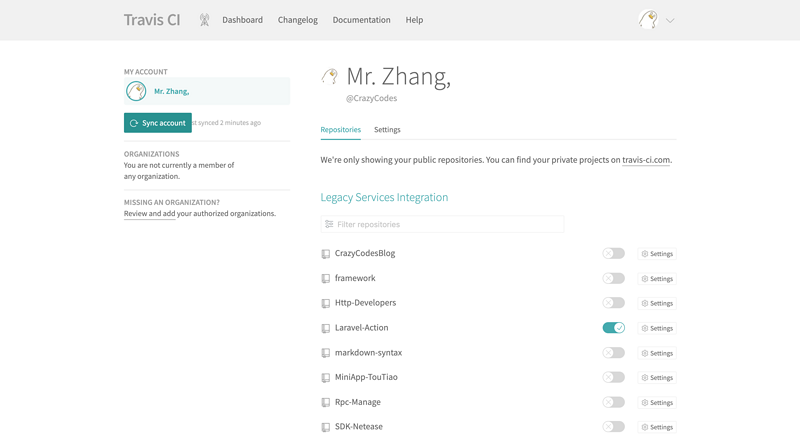Open Settings for markdown-syntax

657,353
